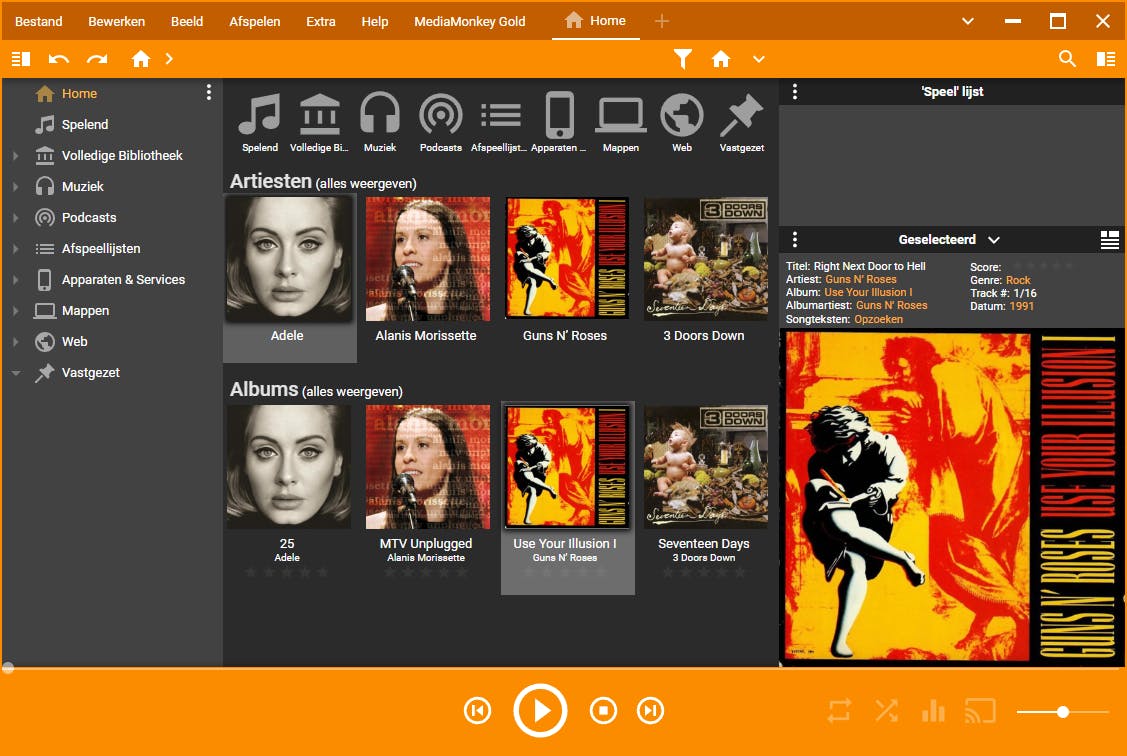Viewport: 1127px width, 756px height.
Task: Open the Afspeellijsten tile
Action: [x=500, y=123]
